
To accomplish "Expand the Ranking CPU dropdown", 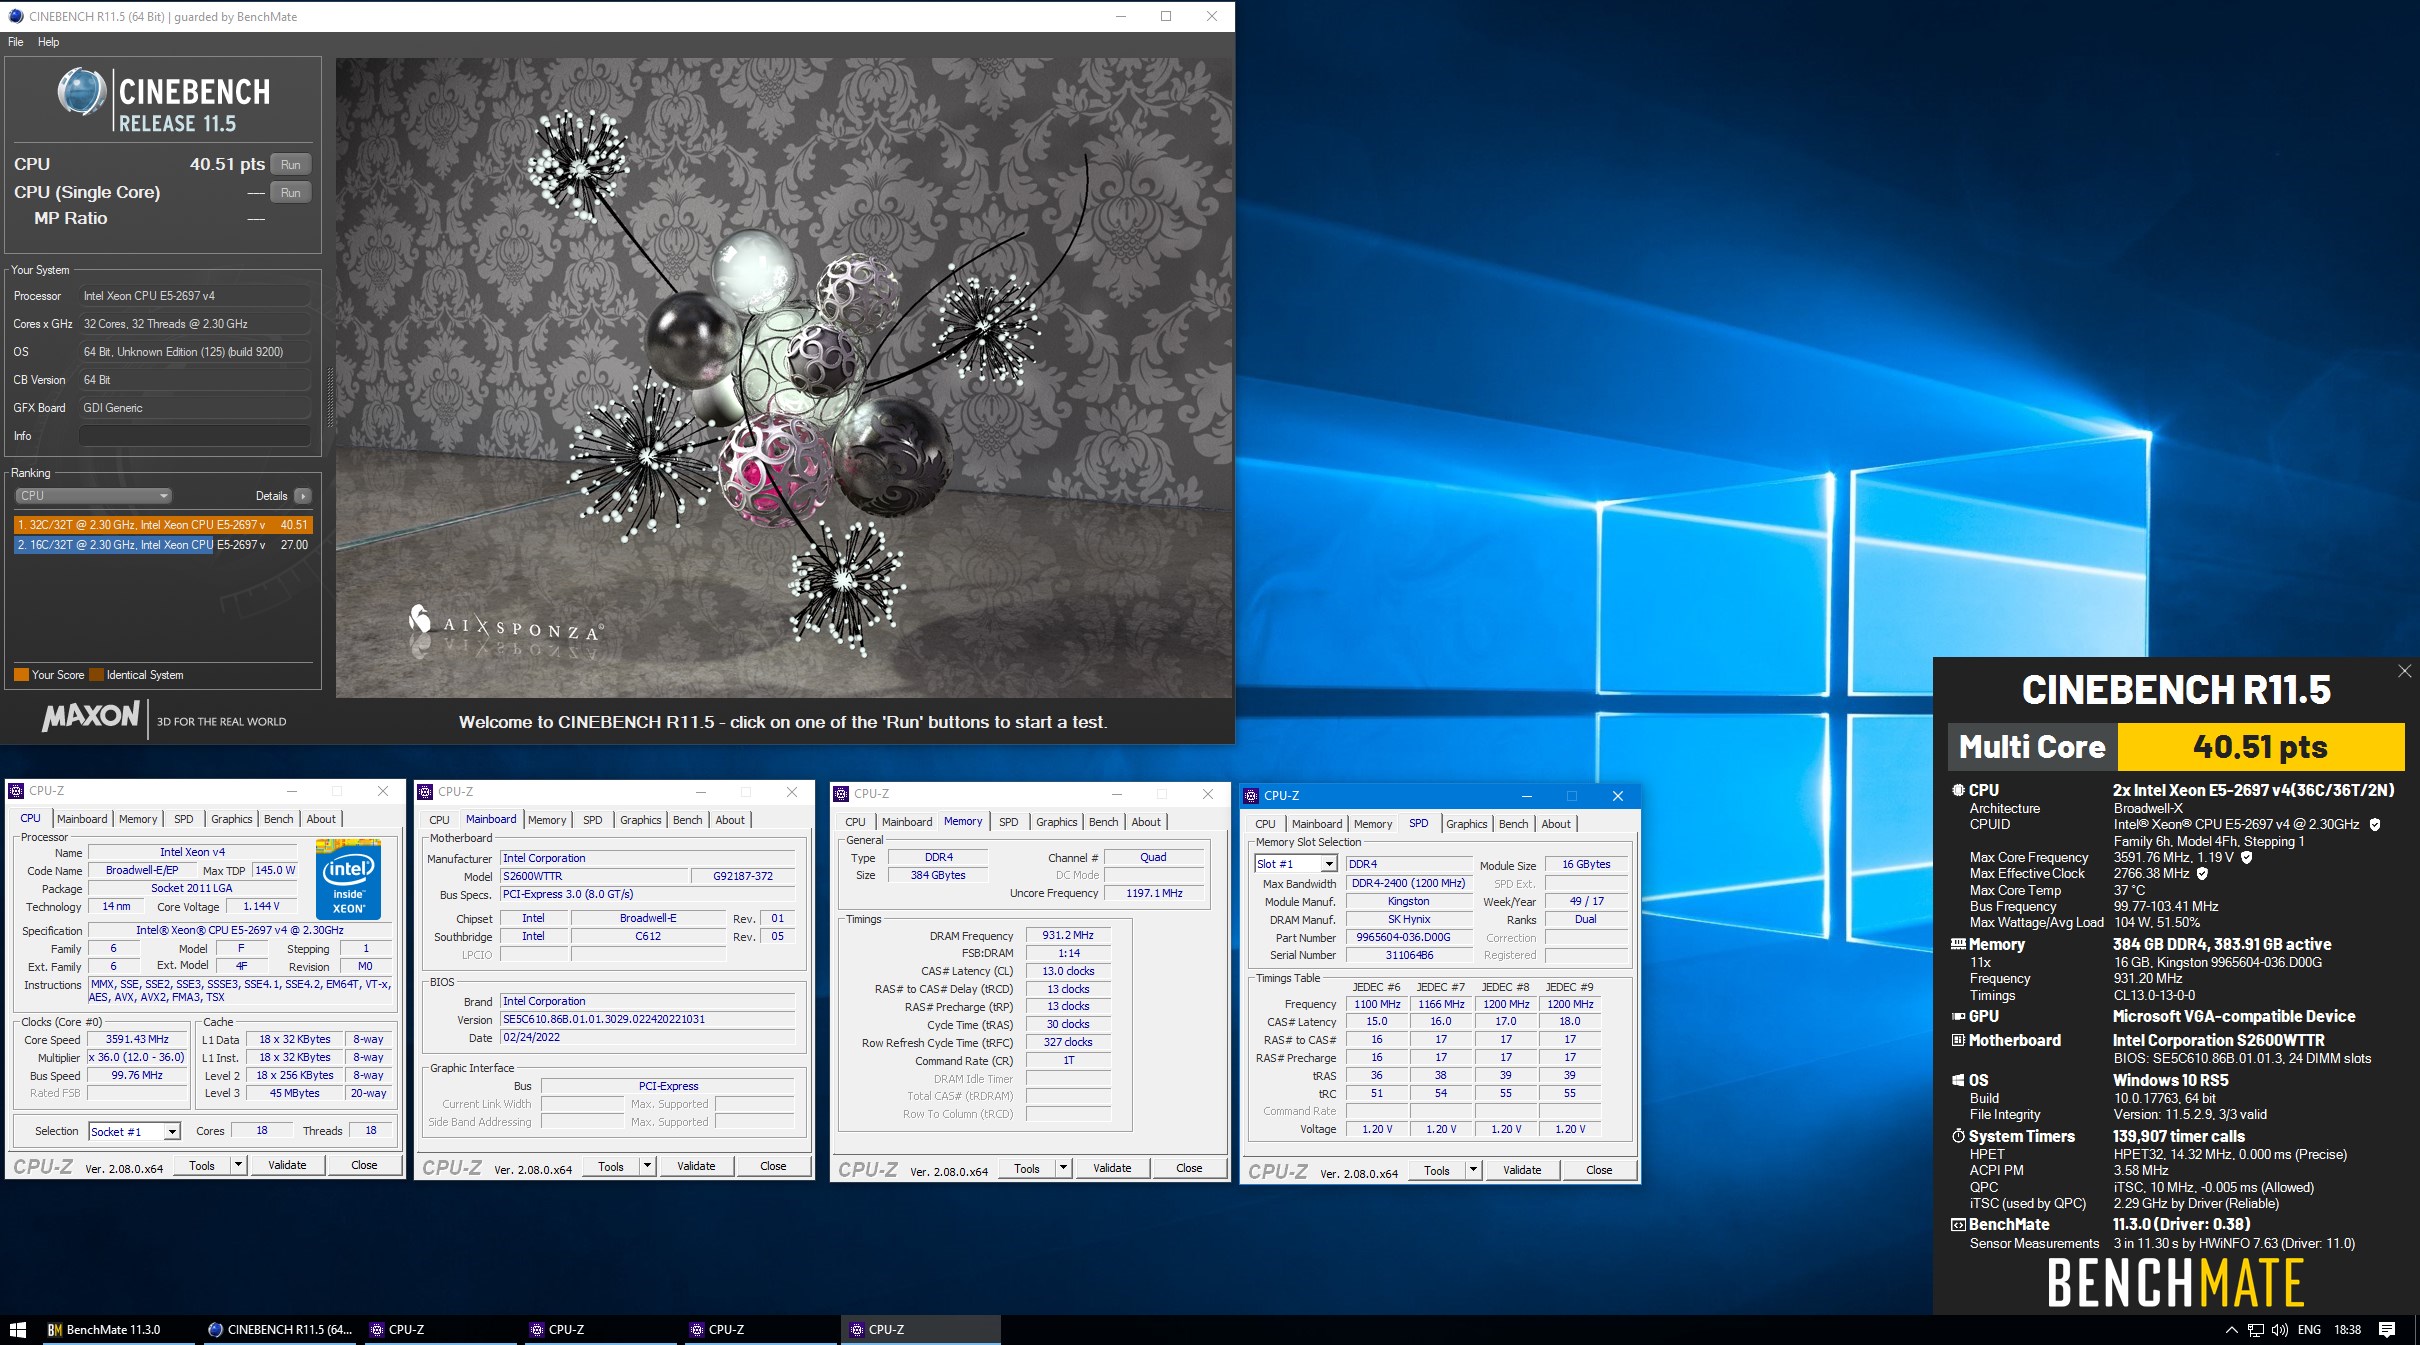I will (x=93, y=496).
